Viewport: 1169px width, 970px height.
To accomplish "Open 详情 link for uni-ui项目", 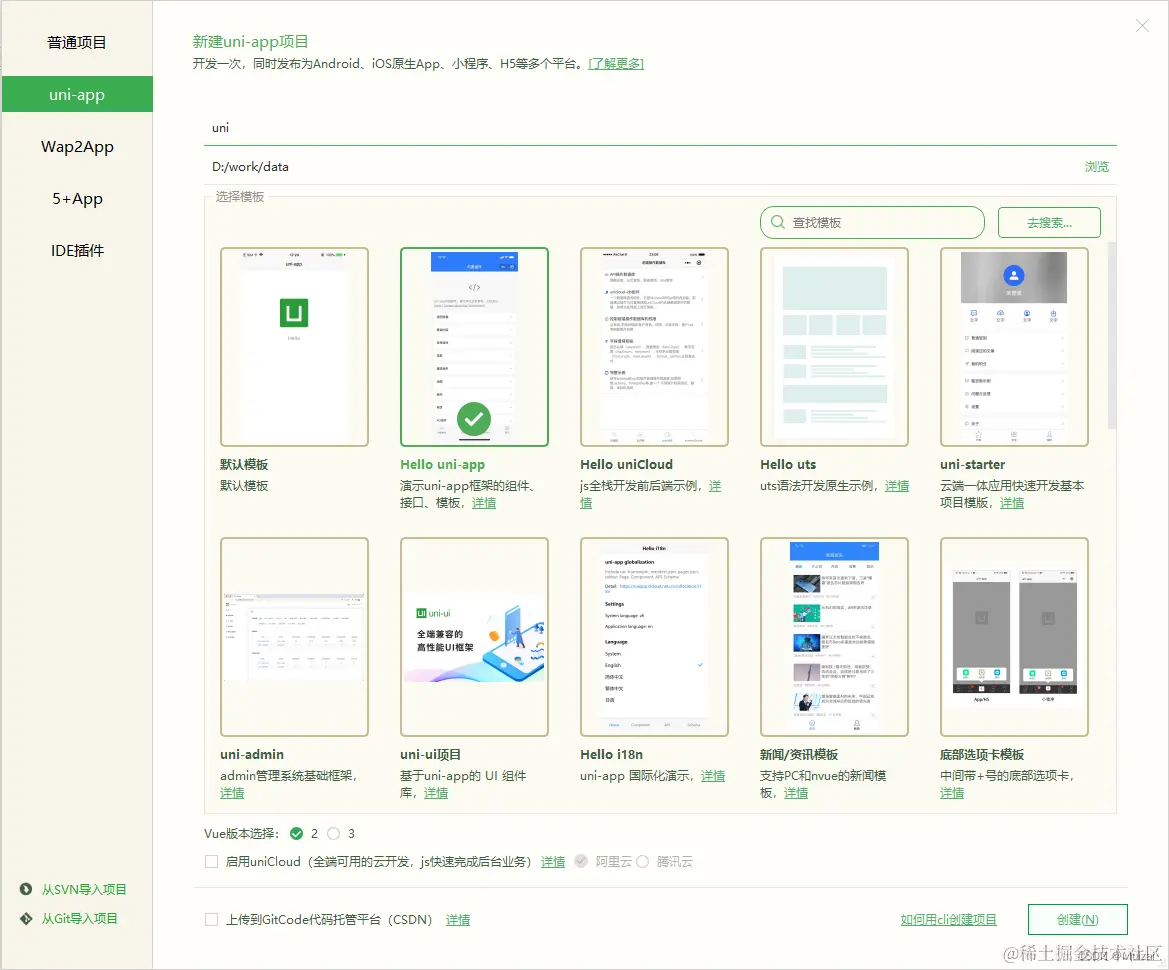I will [x=436, y=793].
